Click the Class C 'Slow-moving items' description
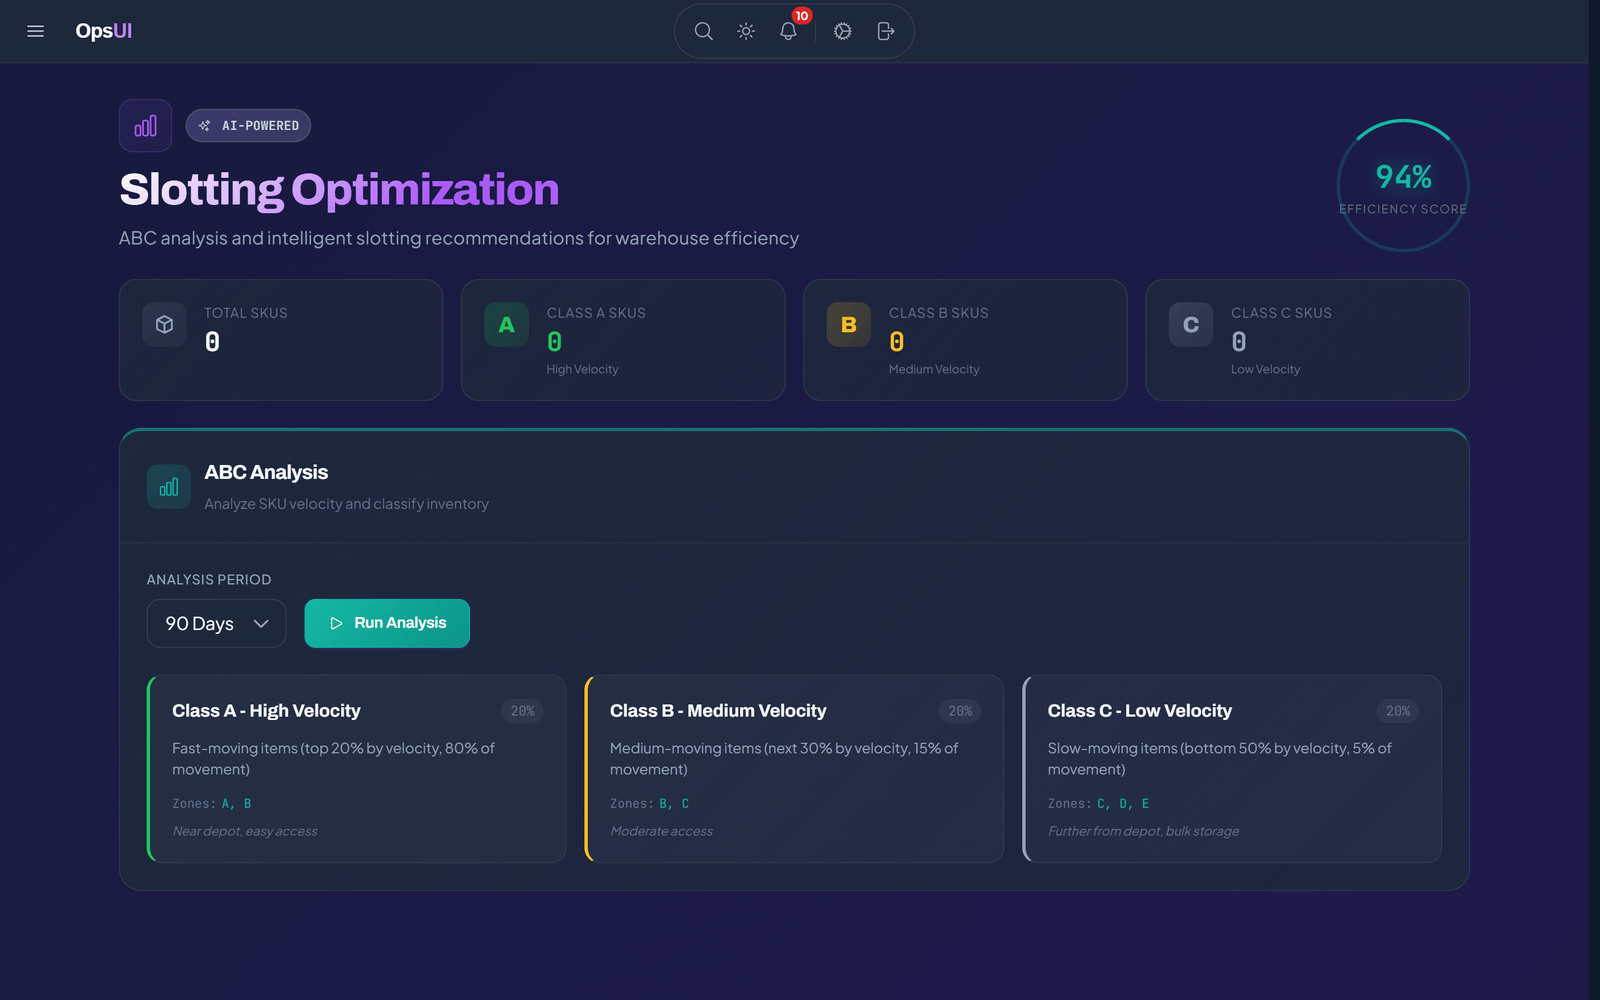 click(x=1219, y=759)
